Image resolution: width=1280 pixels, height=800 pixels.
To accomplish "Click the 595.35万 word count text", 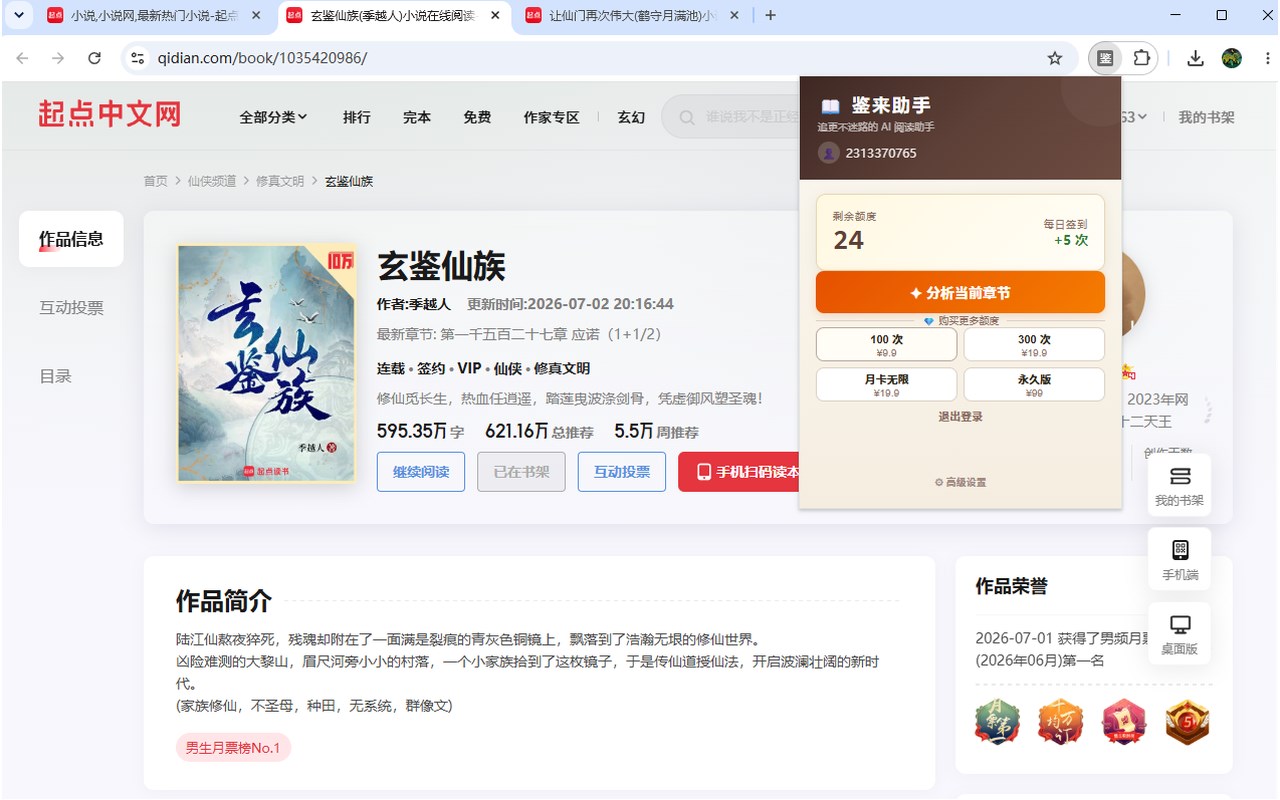I will [420, 431].
